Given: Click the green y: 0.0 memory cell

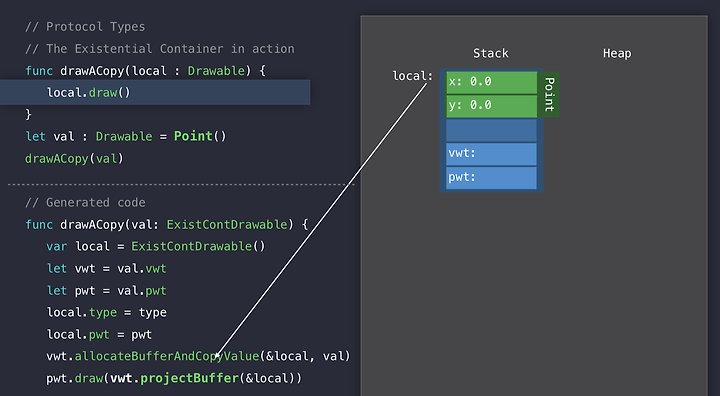Looking at the screenshot, I should (491, 106).
